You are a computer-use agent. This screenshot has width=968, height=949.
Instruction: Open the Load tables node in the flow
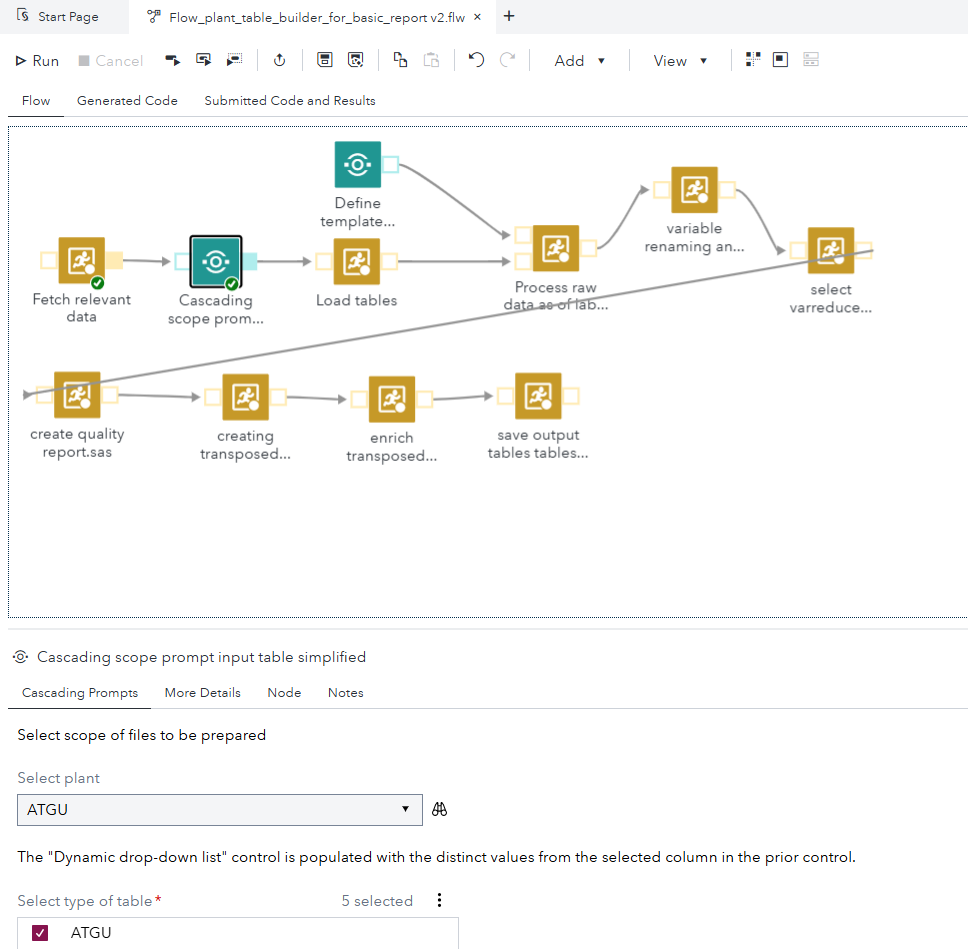click(x=356, y=262)
